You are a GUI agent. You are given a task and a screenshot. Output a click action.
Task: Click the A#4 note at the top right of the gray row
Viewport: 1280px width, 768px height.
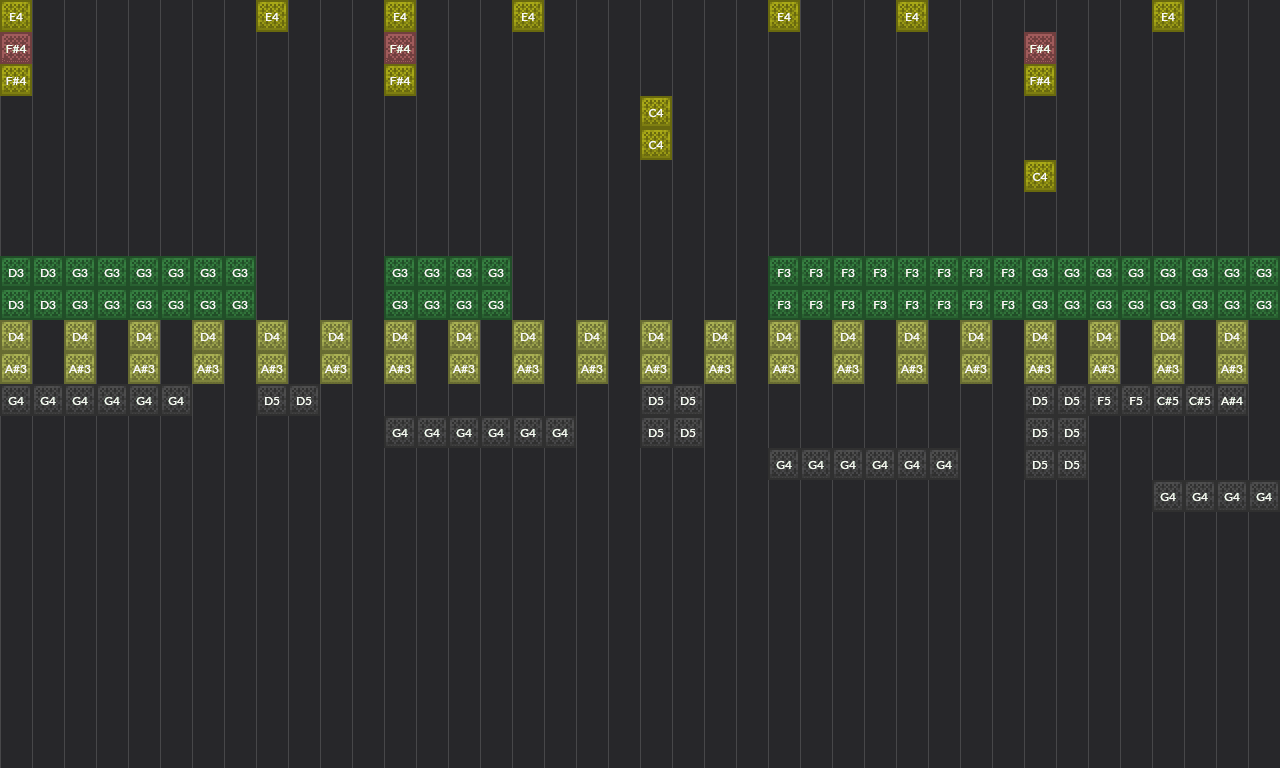tap(1232, 400)
